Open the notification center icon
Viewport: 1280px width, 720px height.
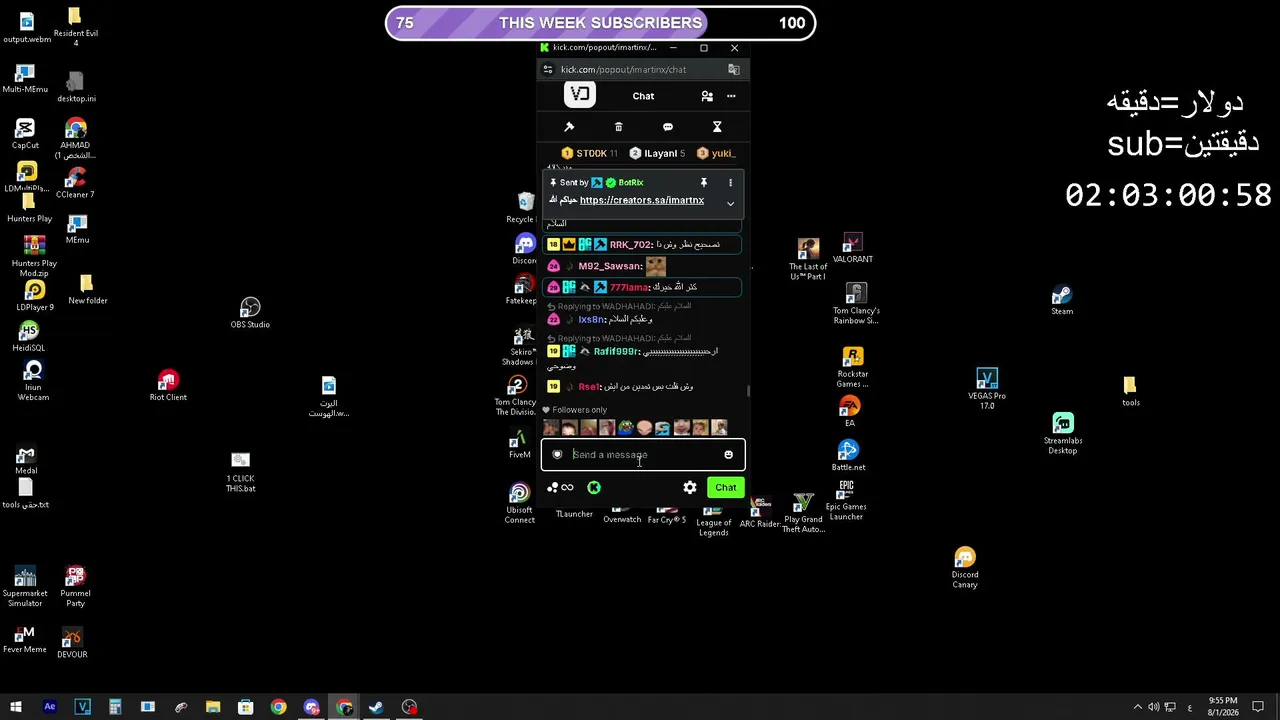click(x=1260, y=707)
